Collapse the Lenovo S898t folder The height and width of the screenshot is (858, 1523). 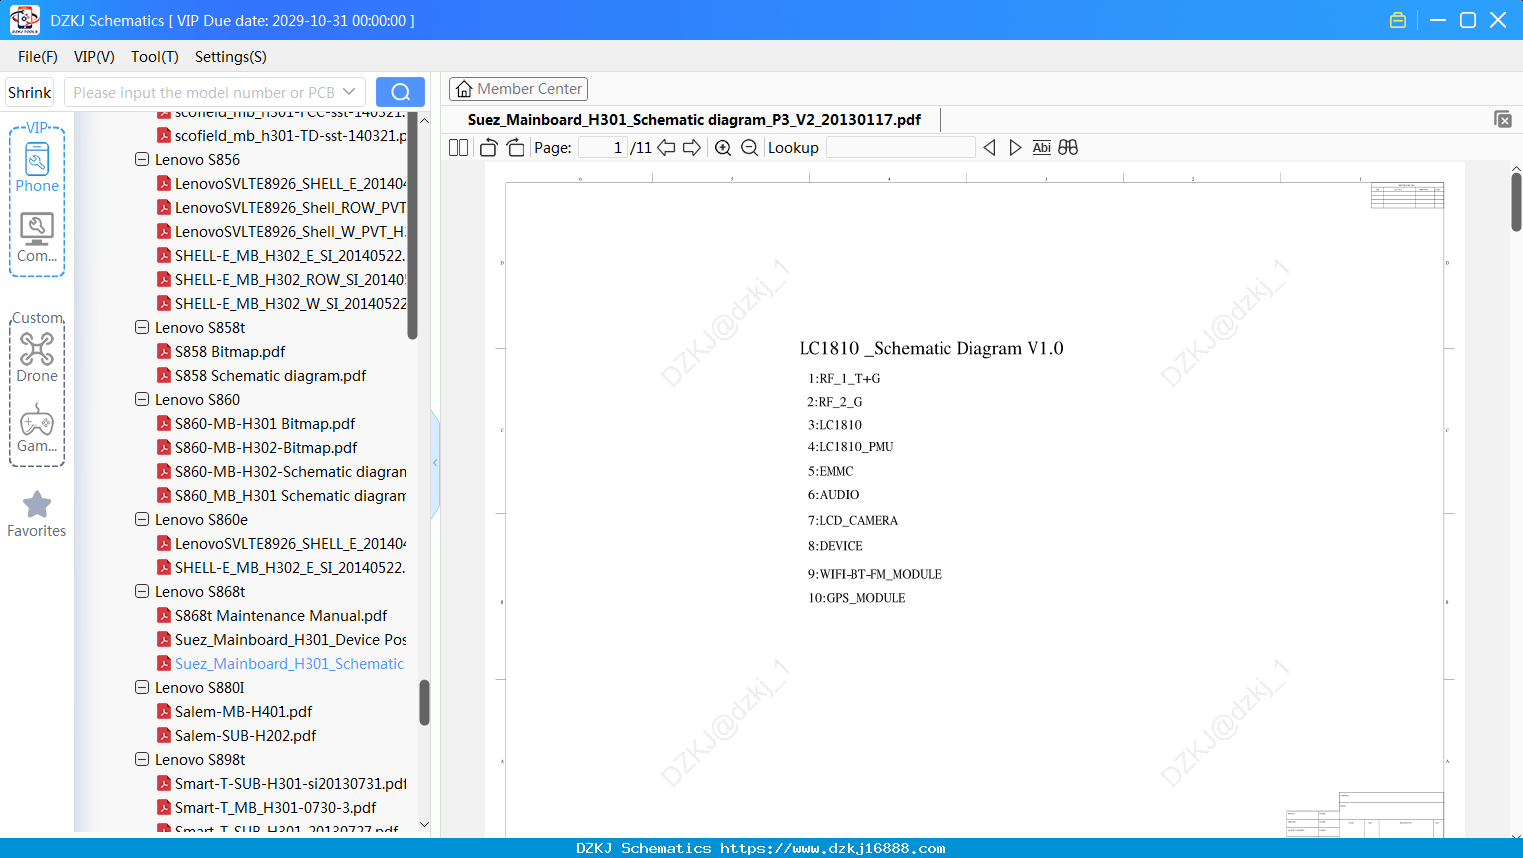(142, 759)
